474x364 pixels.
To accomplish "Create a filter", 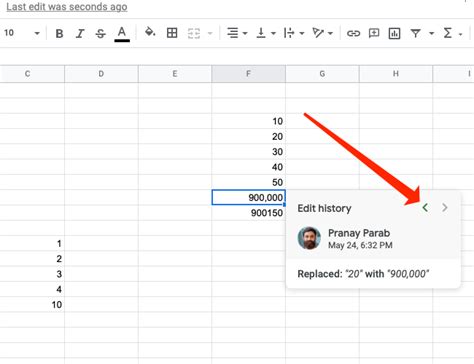I will (x=415, y=33).
